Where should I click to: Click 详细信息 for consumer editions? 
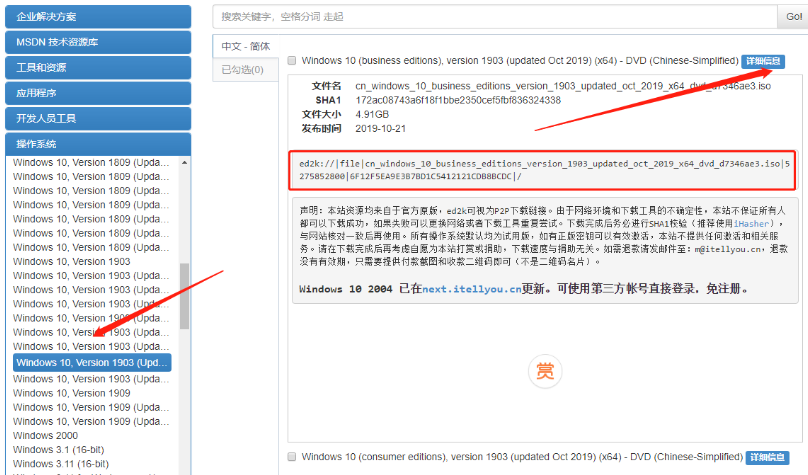pos(768,457)
